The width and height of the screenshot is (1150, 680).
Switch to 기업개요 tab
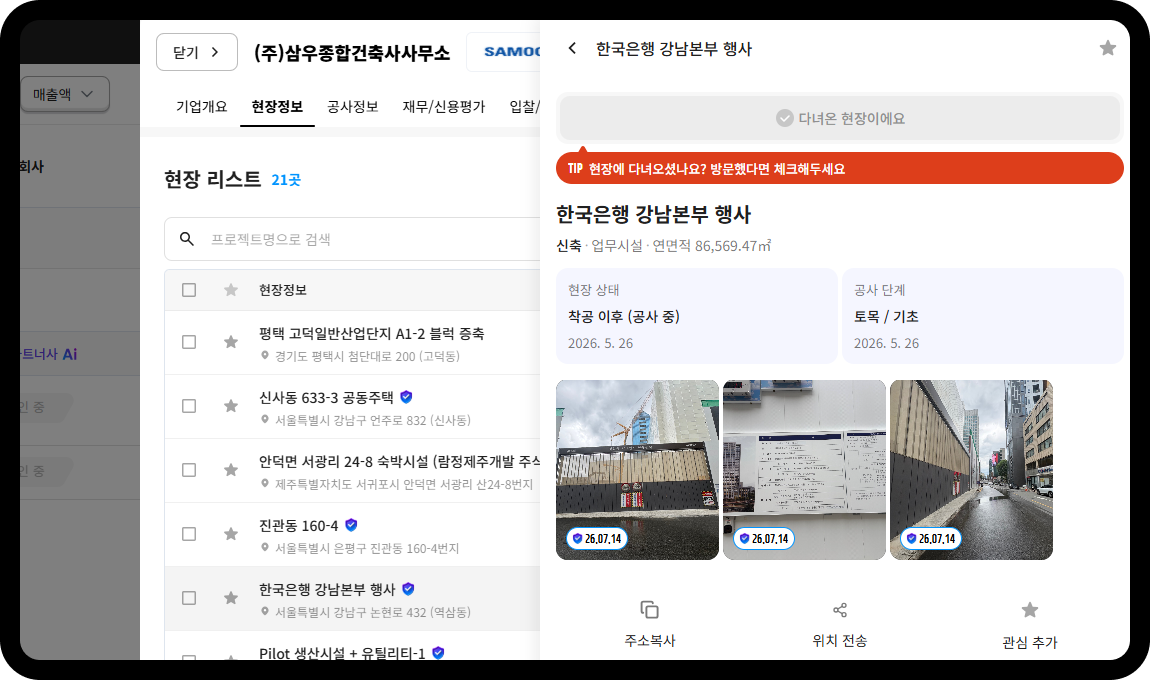[x=202, y=107]
